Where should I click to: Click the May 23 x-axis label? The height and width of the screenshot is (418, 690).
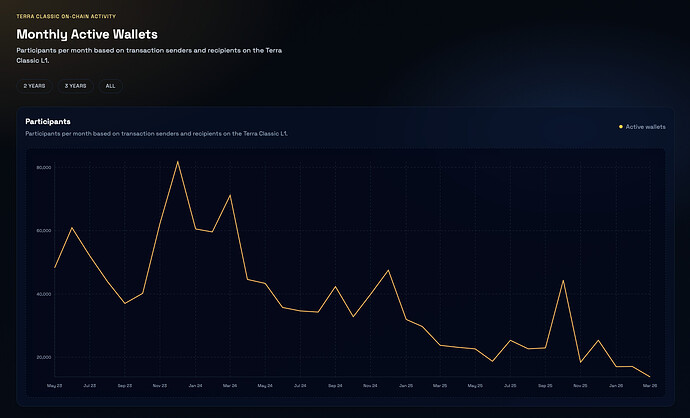[x=54, y=384]
